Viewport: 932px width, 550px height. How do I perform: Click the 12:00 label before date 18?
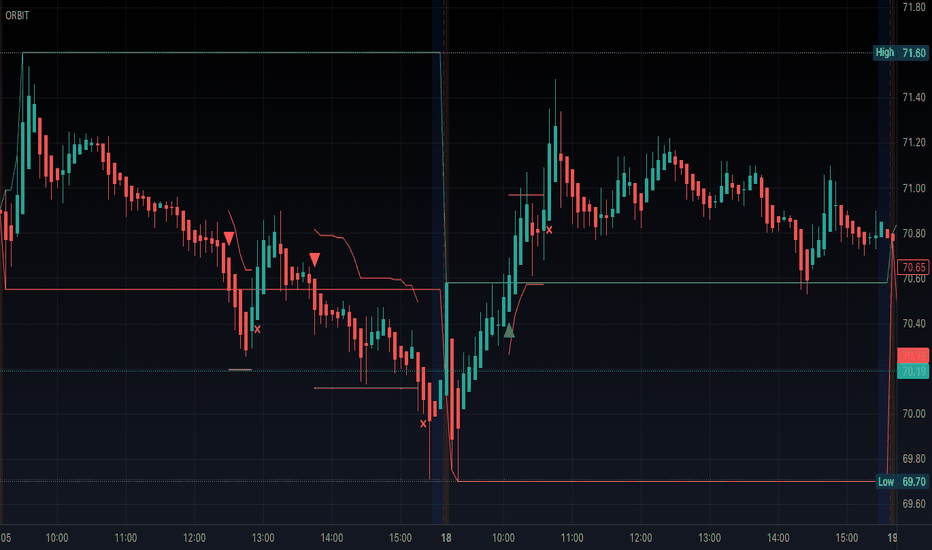point(194,538)
